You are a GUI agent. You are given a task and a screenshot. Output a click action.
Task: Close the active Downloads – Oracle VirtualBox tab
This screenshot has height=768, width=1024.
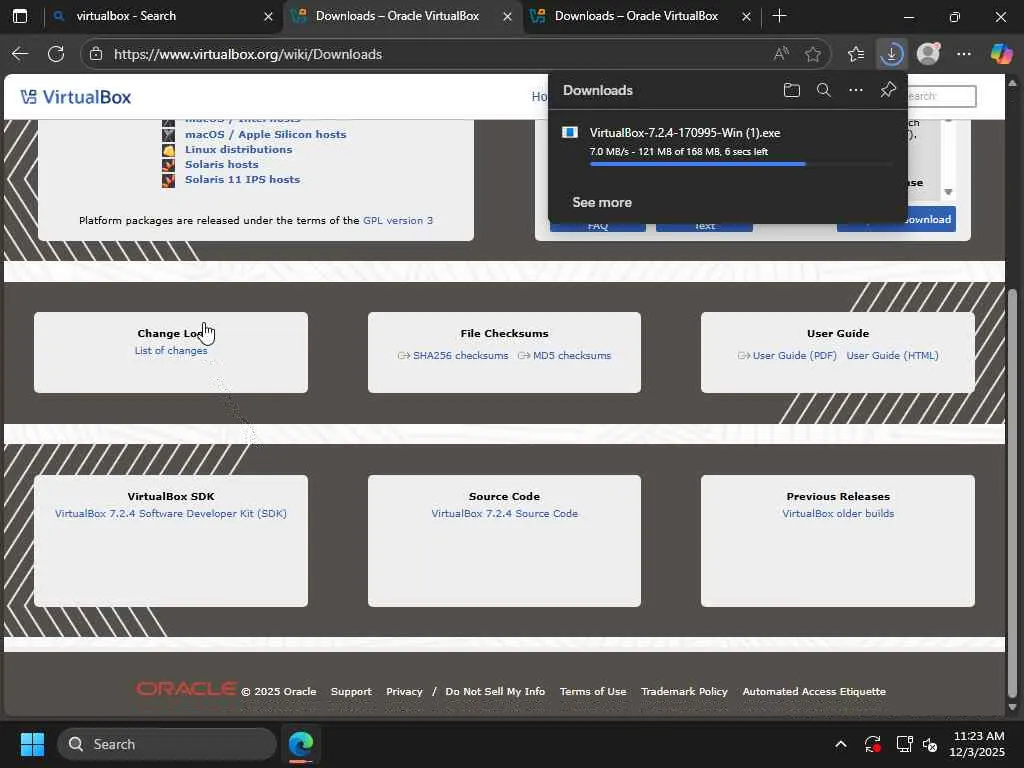click(x=507, y=16)
